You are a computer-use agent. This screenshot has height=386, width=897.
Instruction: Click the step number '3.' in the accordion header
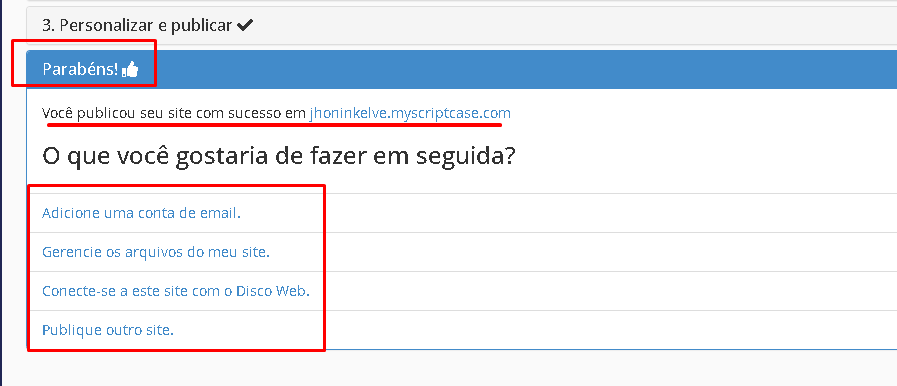[x=49, y=25]
